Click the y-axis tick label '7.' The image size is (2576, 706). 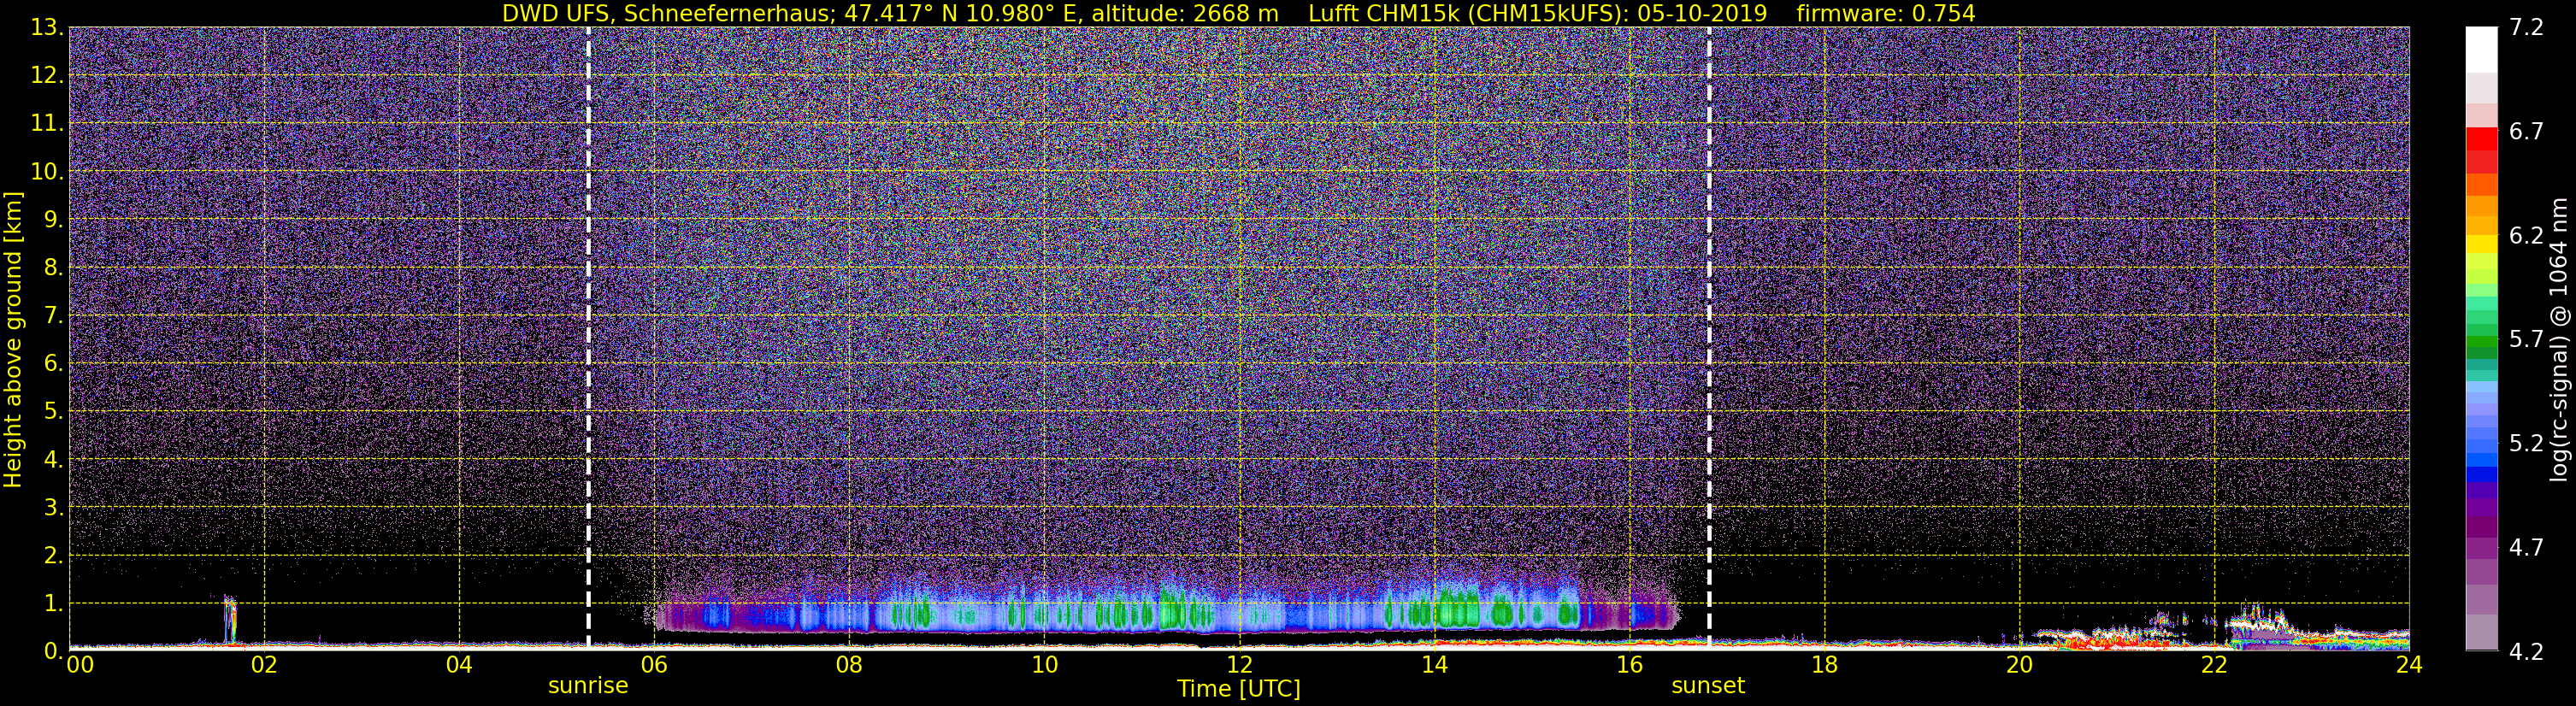53,315
